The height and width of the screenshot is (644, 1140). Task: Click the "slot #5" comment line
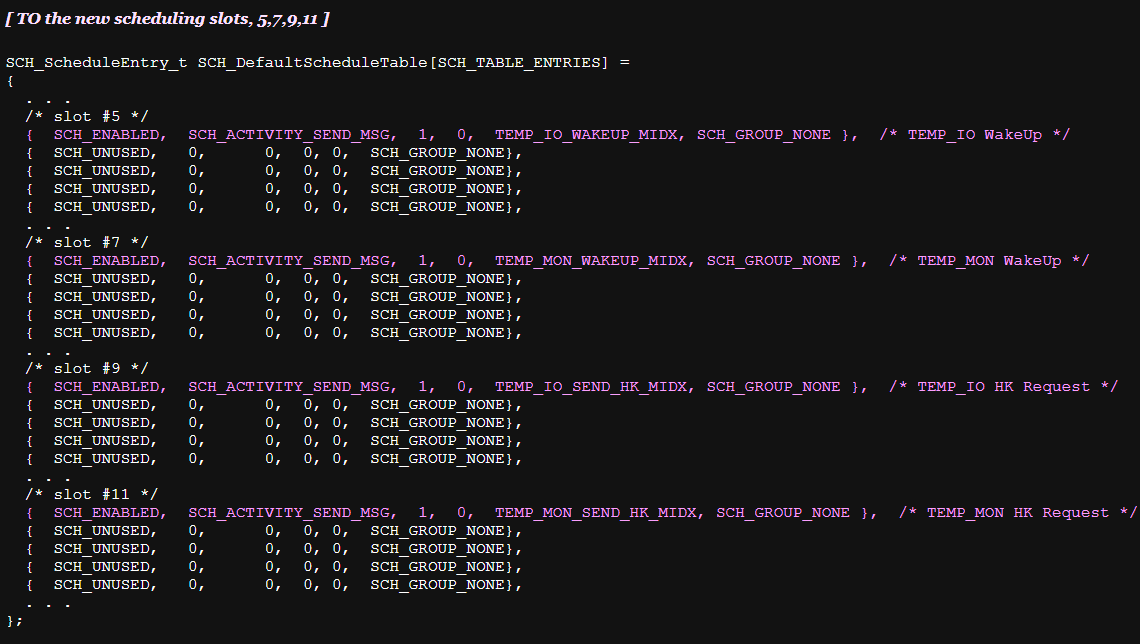[x=87, y=117]
